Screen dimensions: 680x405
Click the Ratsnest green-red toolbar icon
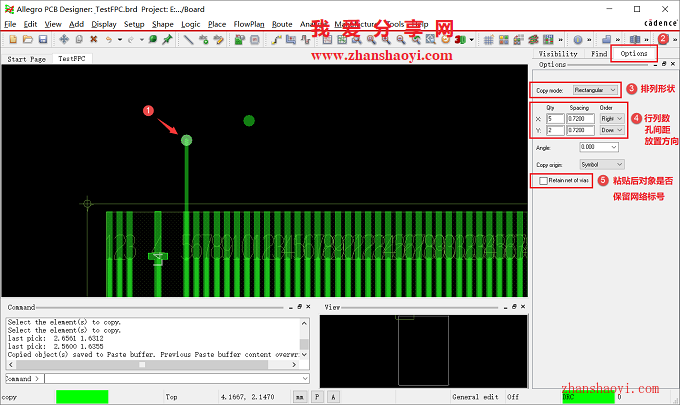pos(533,39)
